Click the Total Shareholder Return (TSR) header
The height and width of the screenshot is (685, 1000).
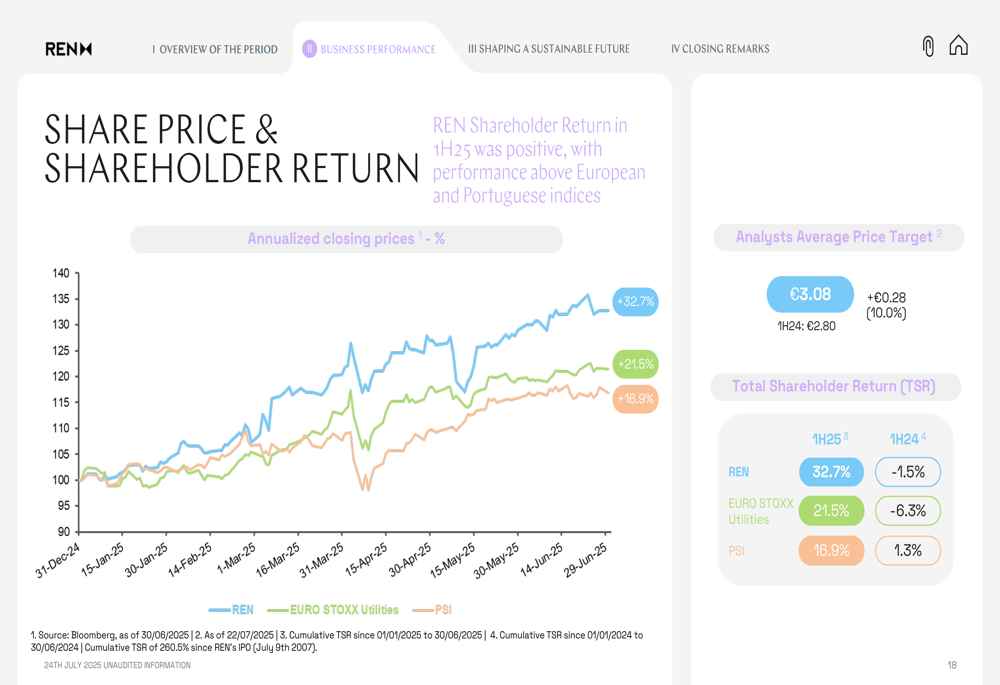point(835,387)
